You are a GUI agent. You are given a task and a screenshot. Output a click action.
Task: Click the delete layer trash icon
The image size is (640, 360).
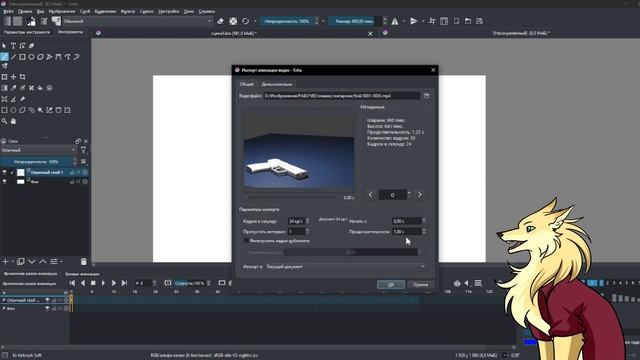click(x=84, y=262)
